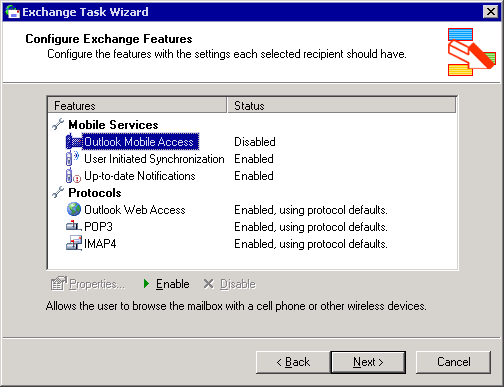Select the Outlook Mobile Access feature

(x=139, y=142)
